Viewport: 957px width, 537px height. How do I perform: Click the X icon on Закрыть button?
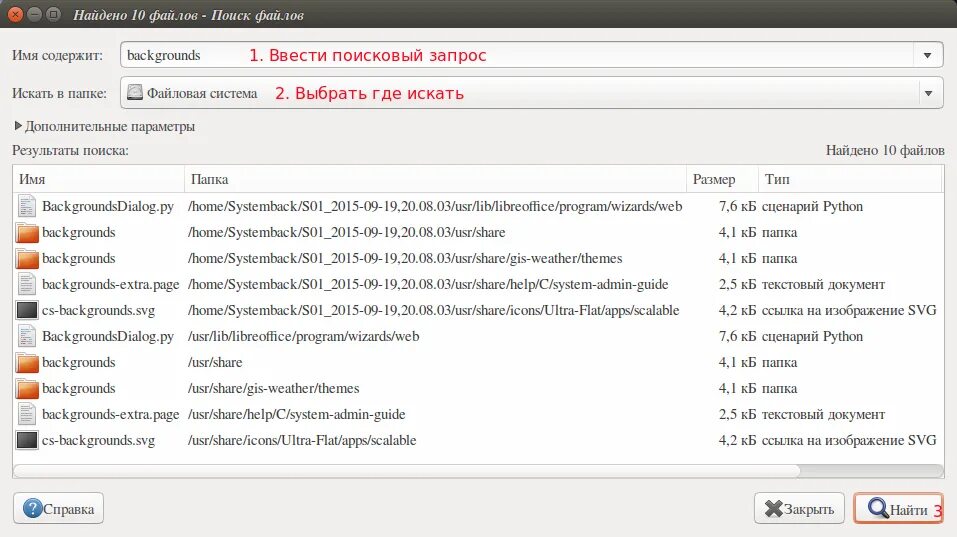773,508
